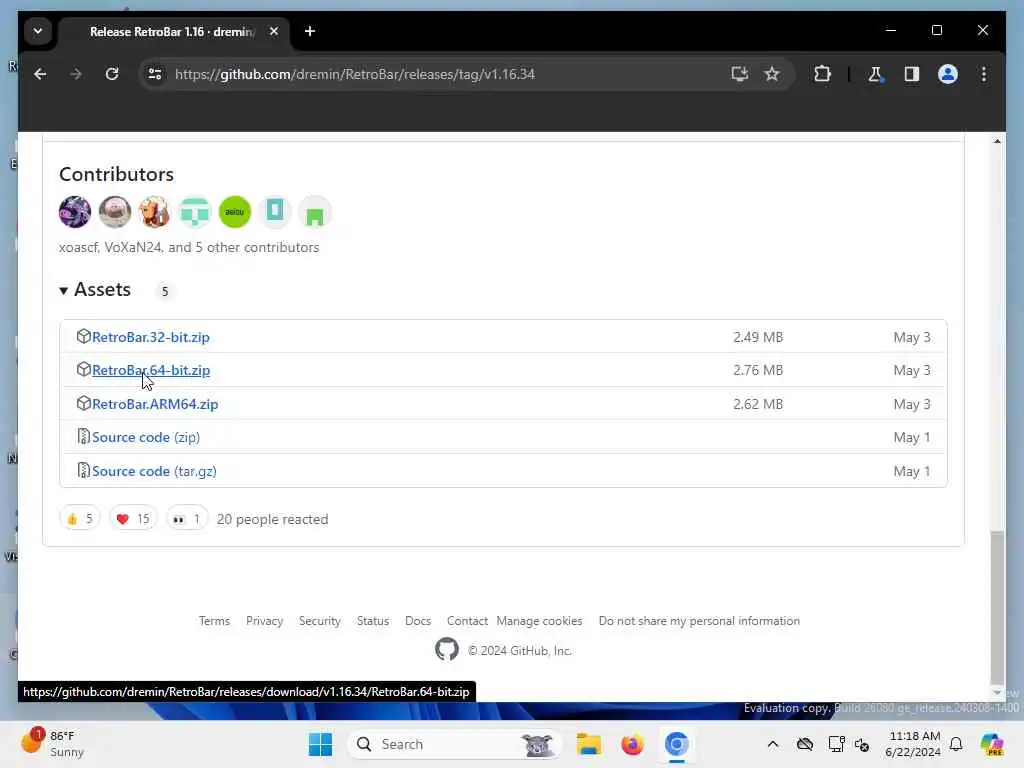Screen dimensions: 1024x768
Task: Open a new browser tab
Action: (310, 31)
